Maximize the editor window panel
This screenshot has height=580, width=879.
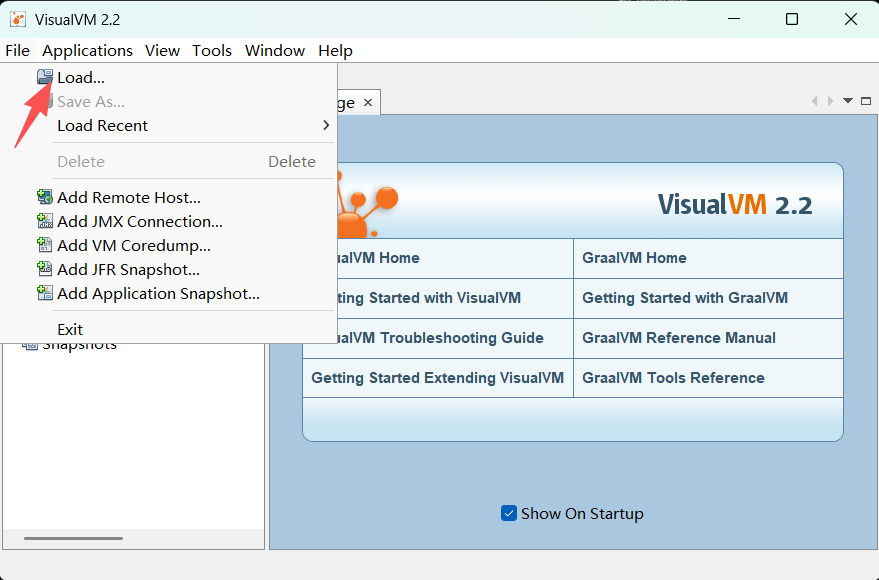866,101
